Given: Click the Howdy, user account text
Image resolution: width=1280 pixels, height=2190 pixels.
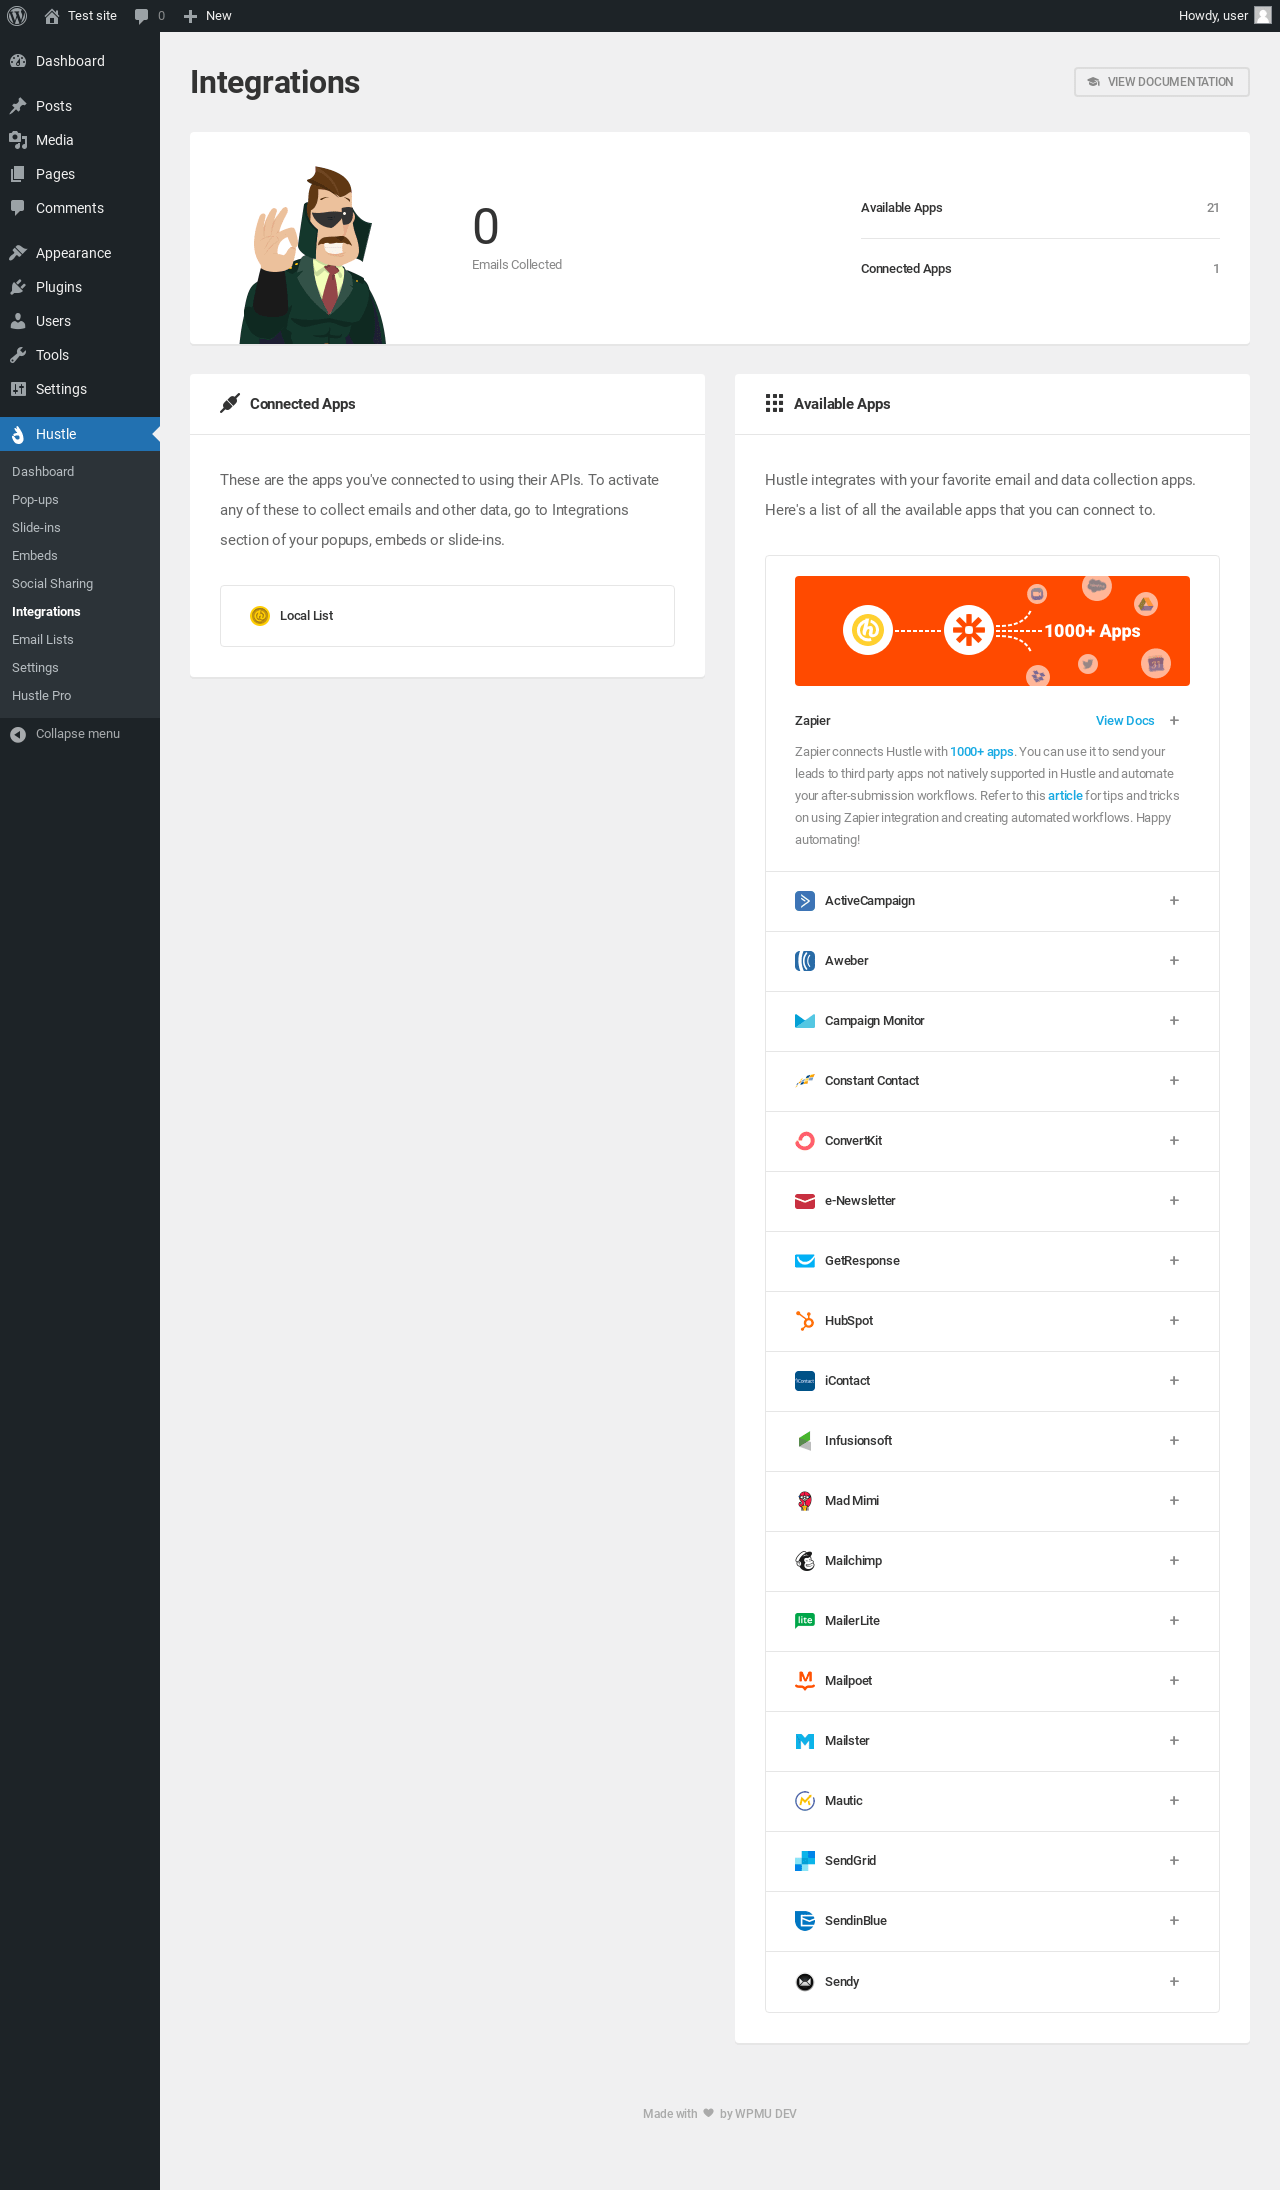Looking at the screenshot, I should (x=1213, y=16).
